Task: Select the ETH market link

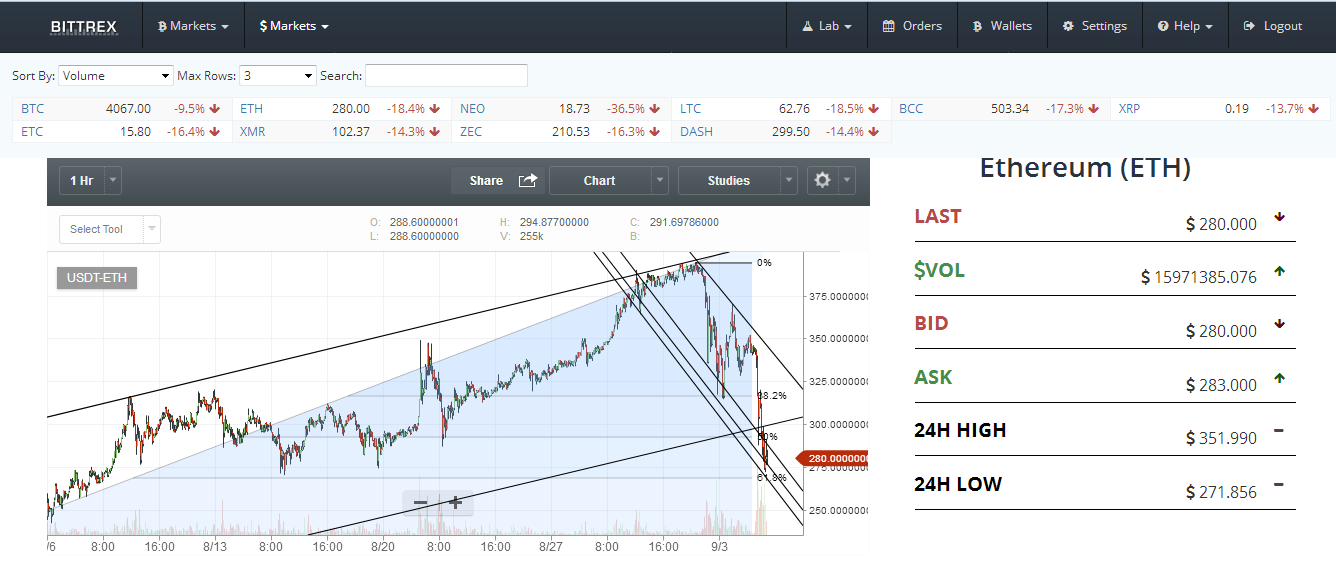Action: (251, 108)
